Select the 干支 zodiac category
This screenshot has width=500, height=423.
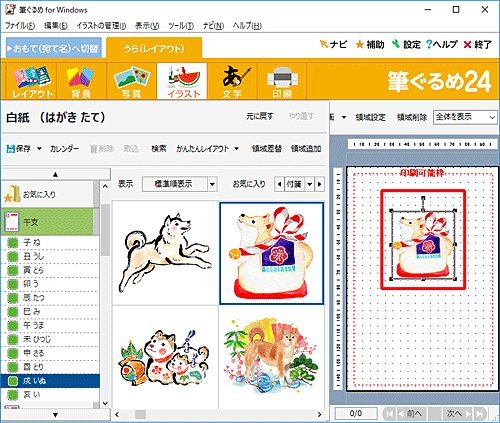coord(48,222)
